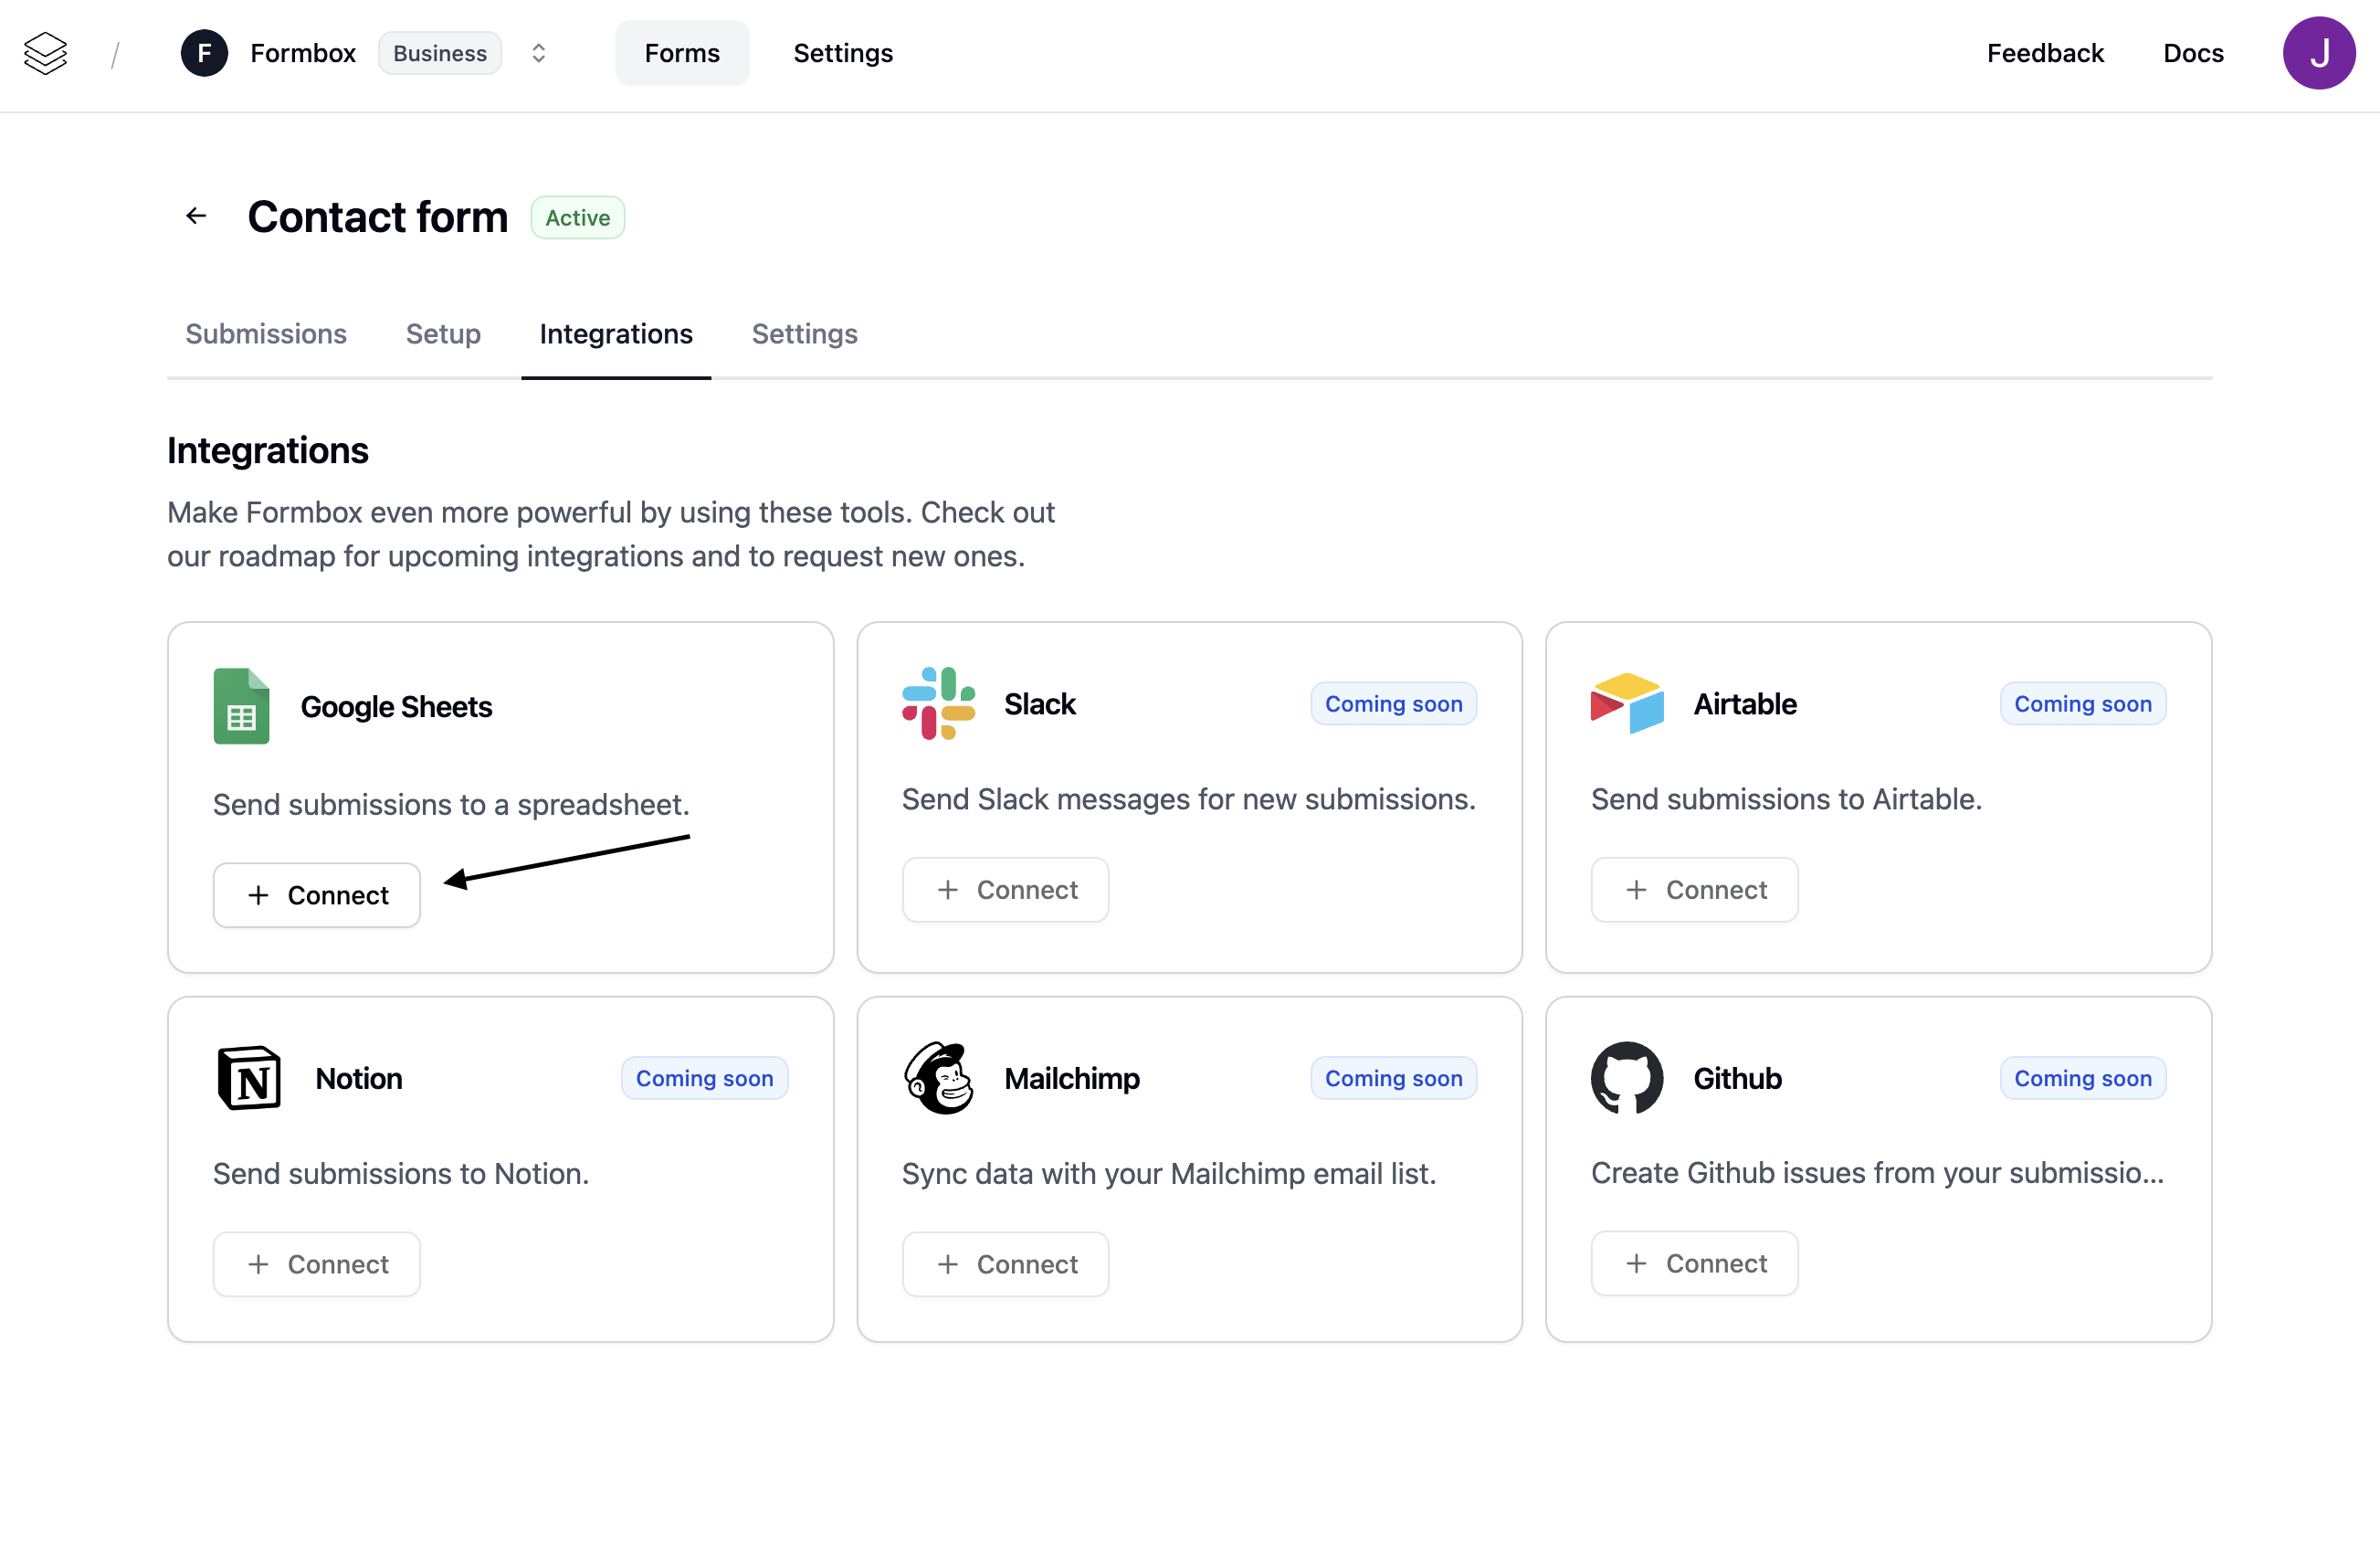This screenshot has height=1553, width=2380.
Task: Open Settings in the top navigation
Action: pos(843,53)
